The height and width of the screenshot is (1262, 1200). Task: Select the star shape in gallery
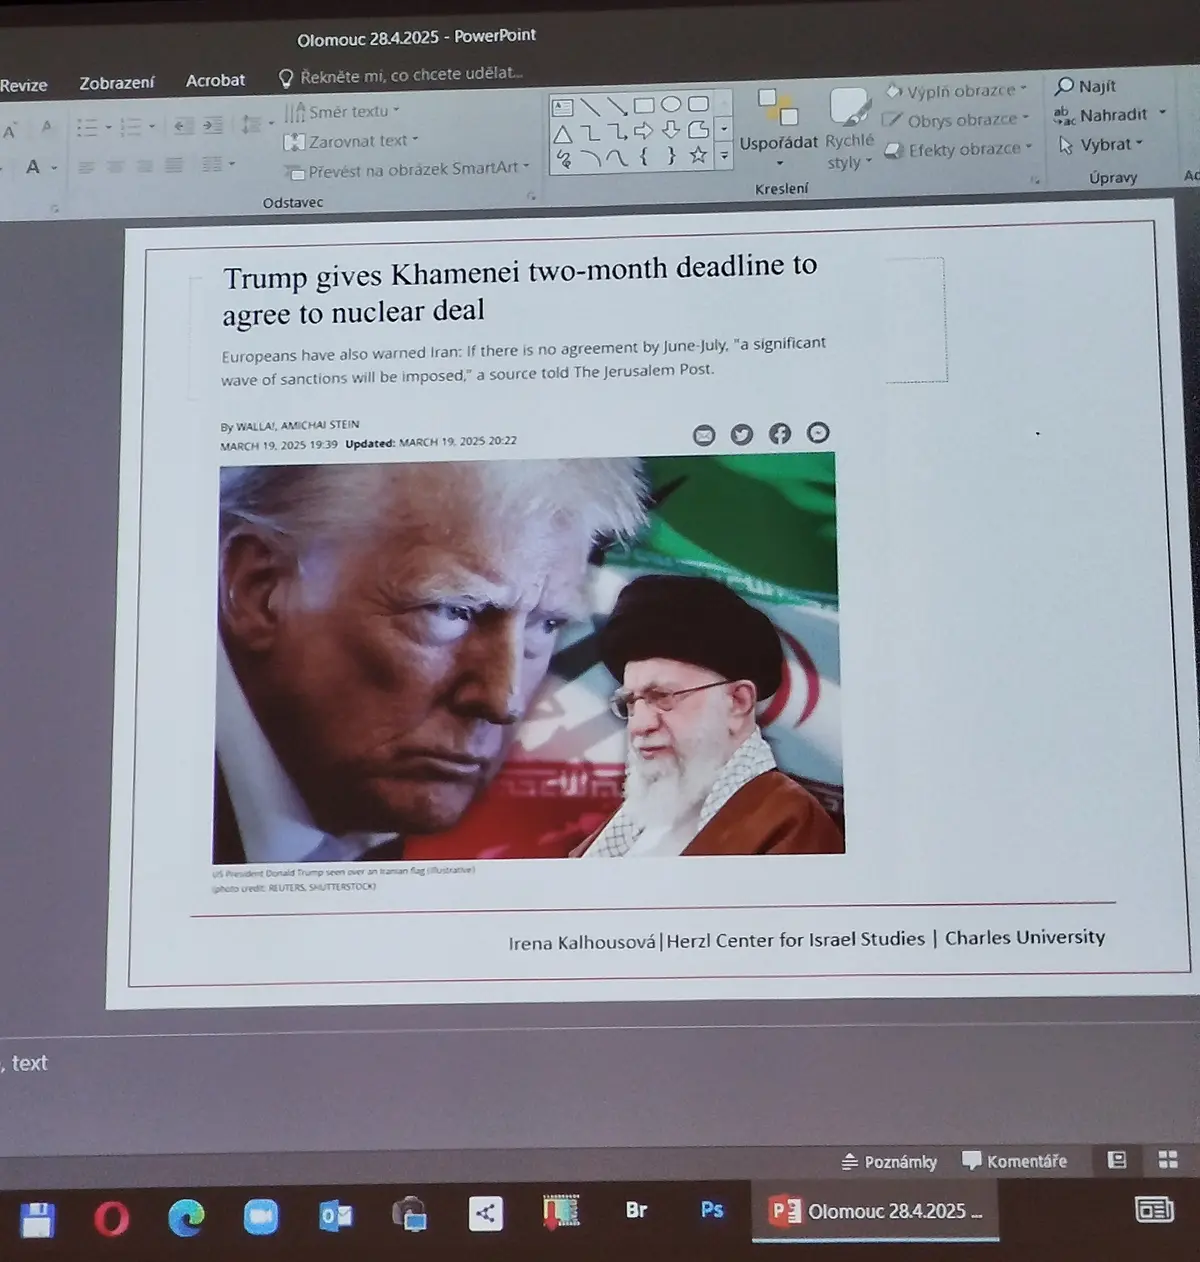point(698,155)
